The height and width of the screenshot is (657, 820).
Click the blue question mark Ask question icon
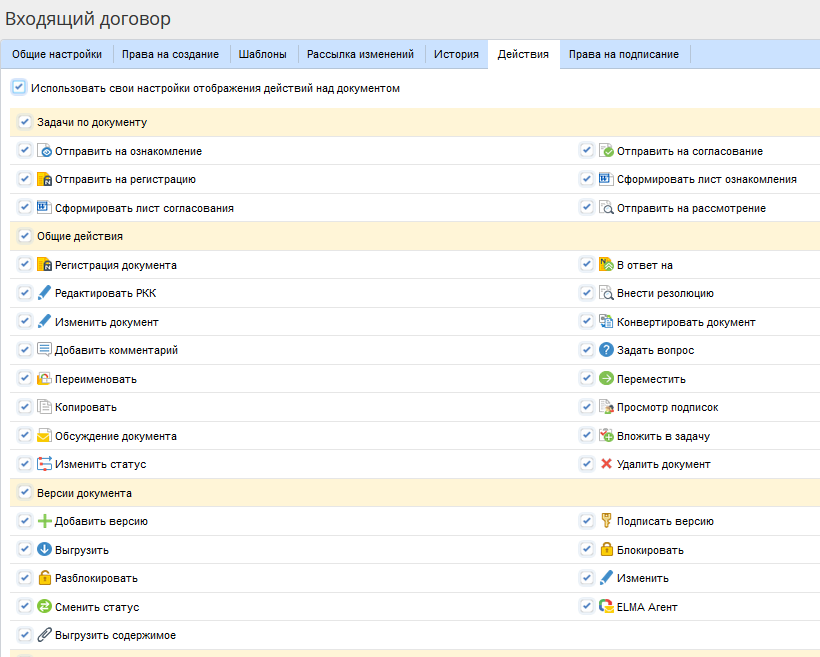pos(606,350)
